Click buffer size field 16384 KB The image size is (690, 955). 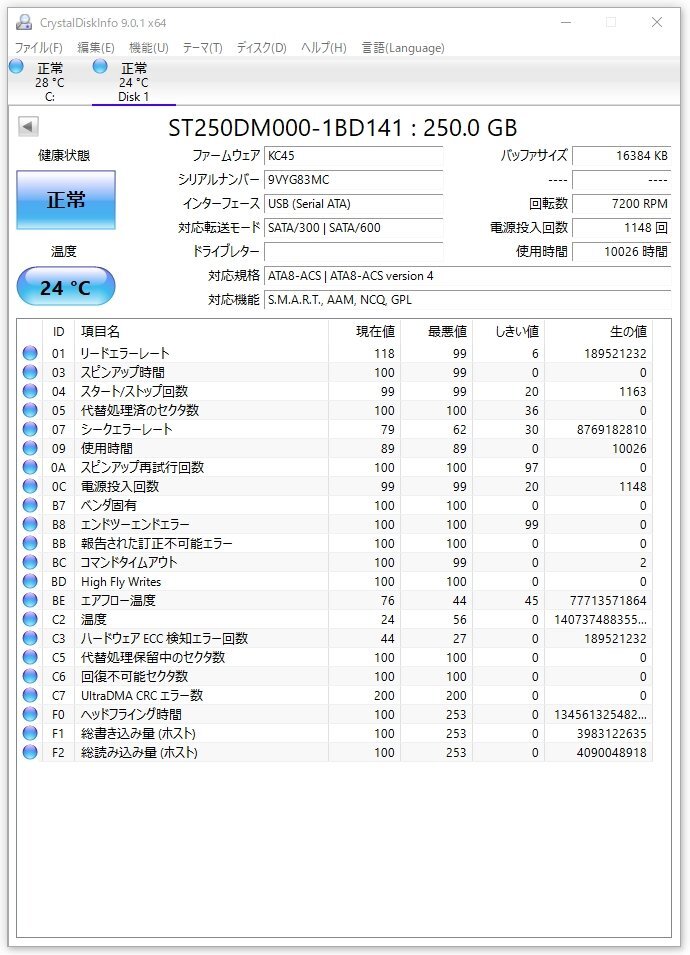(621, 156)
